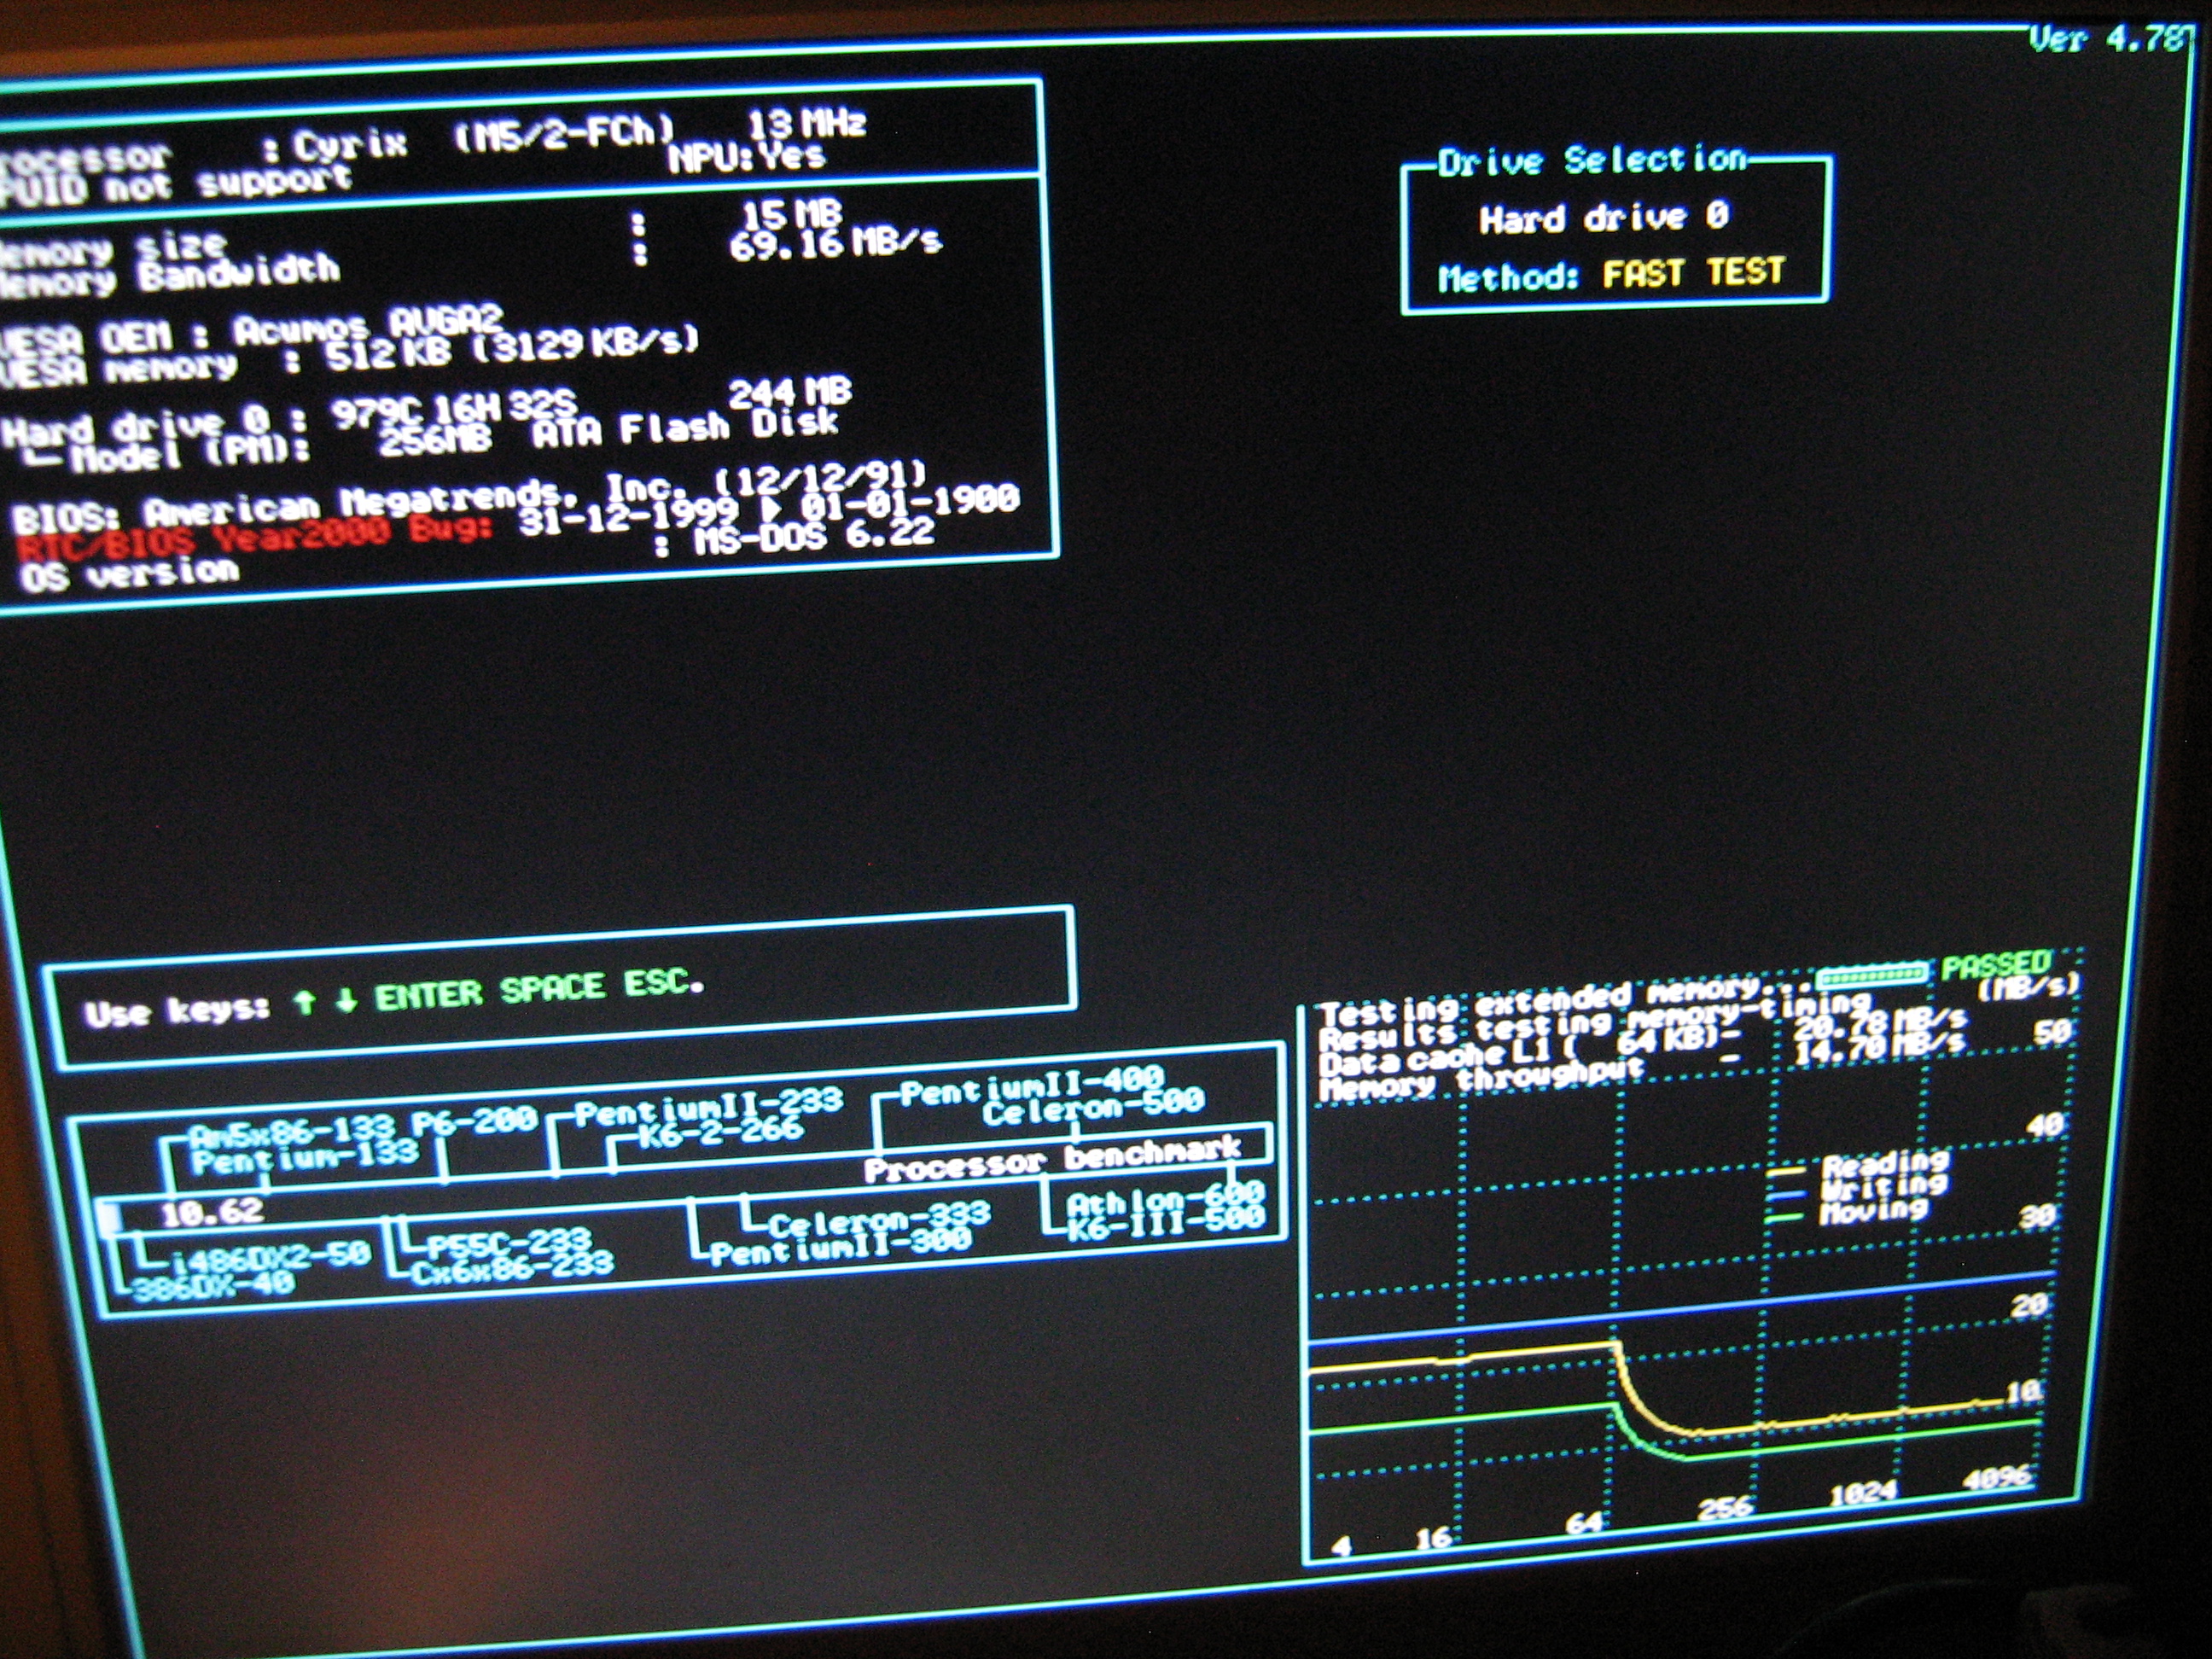
Task: Click the Pentium-133 benchmark label
Action: coord(305,1160)
